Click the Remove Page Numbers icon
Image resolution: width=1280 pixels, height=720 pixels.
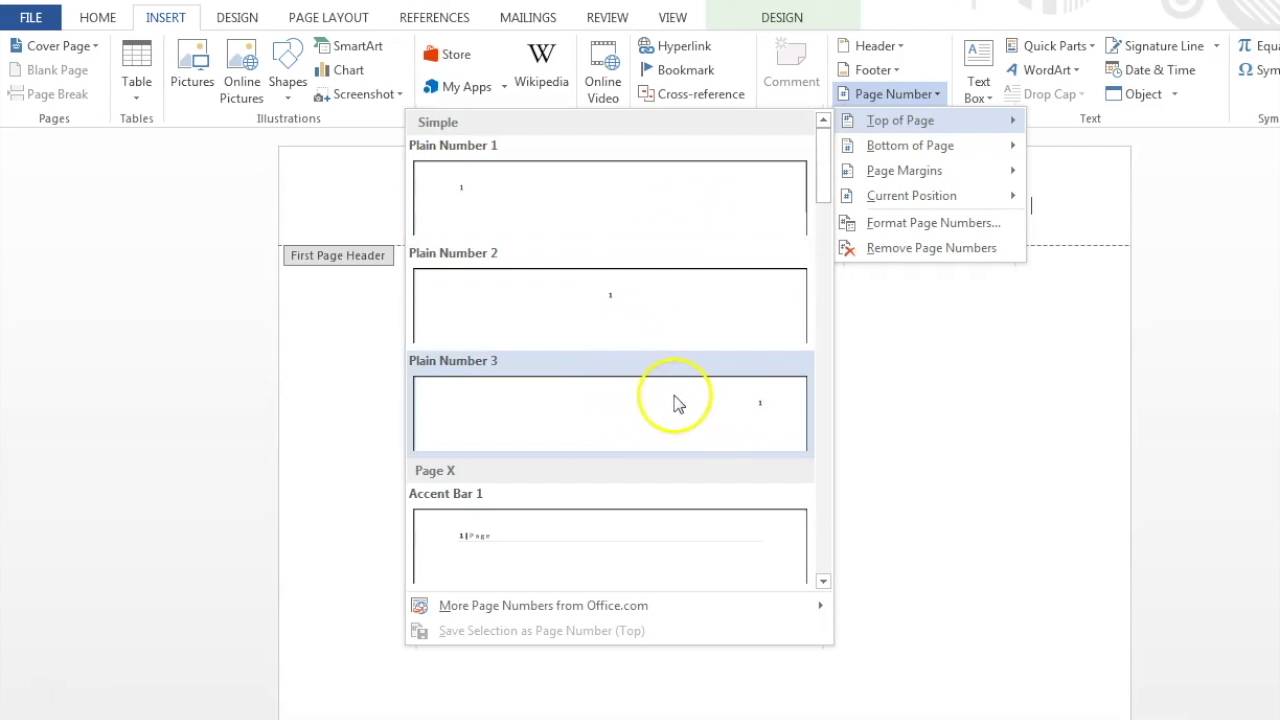click(x=848, y=248)
